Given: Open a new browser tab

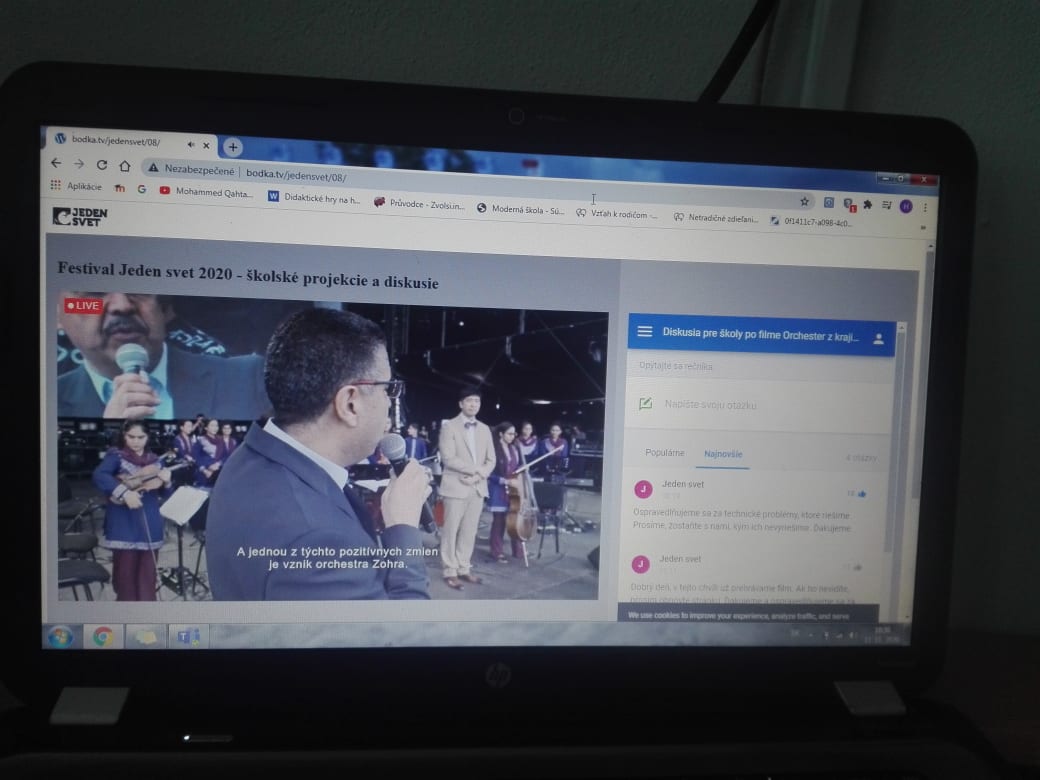Looking at the screenshot, I should 233,147.
